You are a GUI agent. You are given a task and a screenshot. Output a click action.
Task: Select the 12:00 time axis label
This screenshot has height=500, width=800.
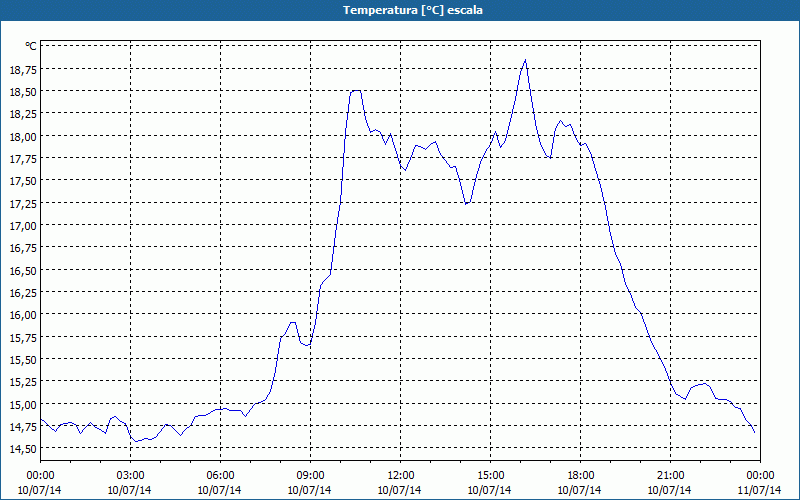401,476
